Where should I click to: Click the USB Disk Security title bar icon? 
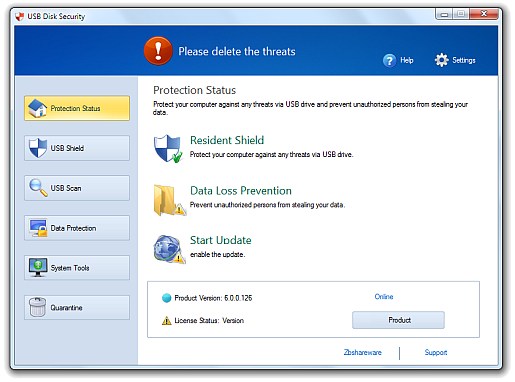coord(20,16)
